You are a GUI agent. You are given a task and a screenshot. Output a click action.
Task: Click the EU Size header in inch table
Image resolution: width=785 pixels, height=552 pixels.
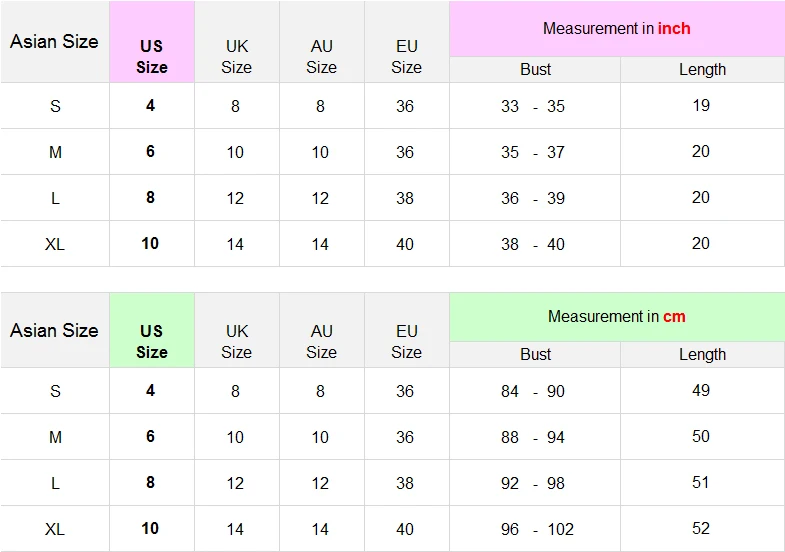[x=406, y=57]
